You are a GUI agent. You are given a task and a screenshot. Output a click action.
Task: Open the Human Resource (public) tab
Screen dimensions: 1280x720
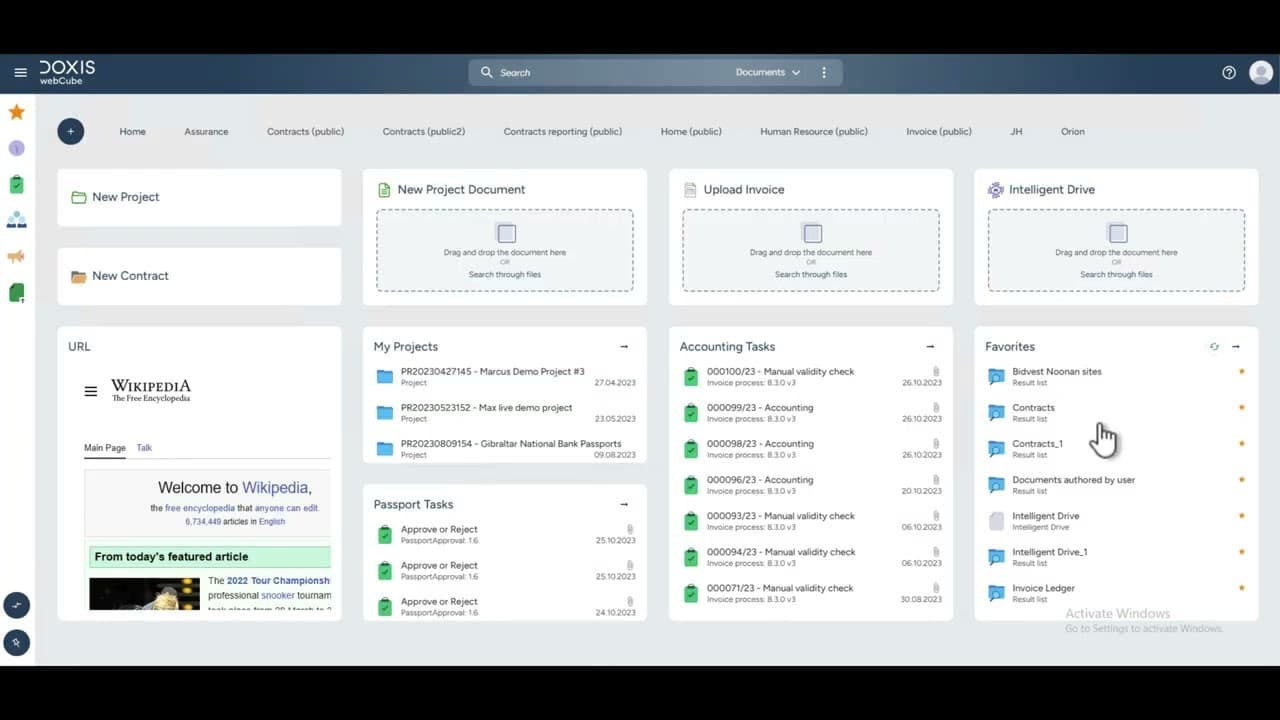pyautogui.click(x=814, y=132)
